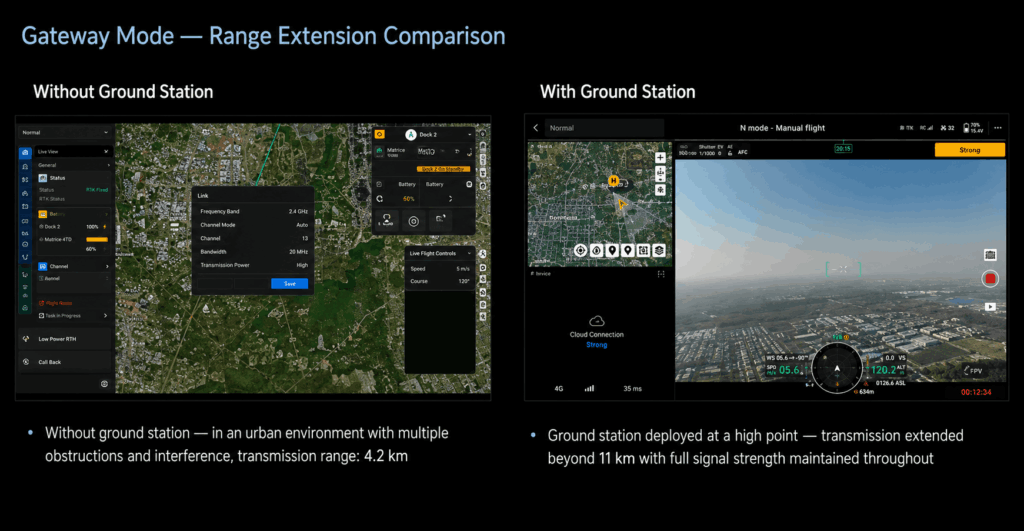
Task: Click the yellow Strong signal button
Action: tap(970, 150)
